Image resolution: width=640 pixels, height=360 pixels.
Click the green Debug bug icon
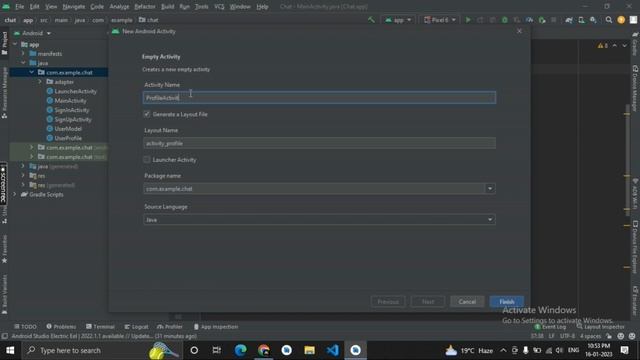coord(504,20)
